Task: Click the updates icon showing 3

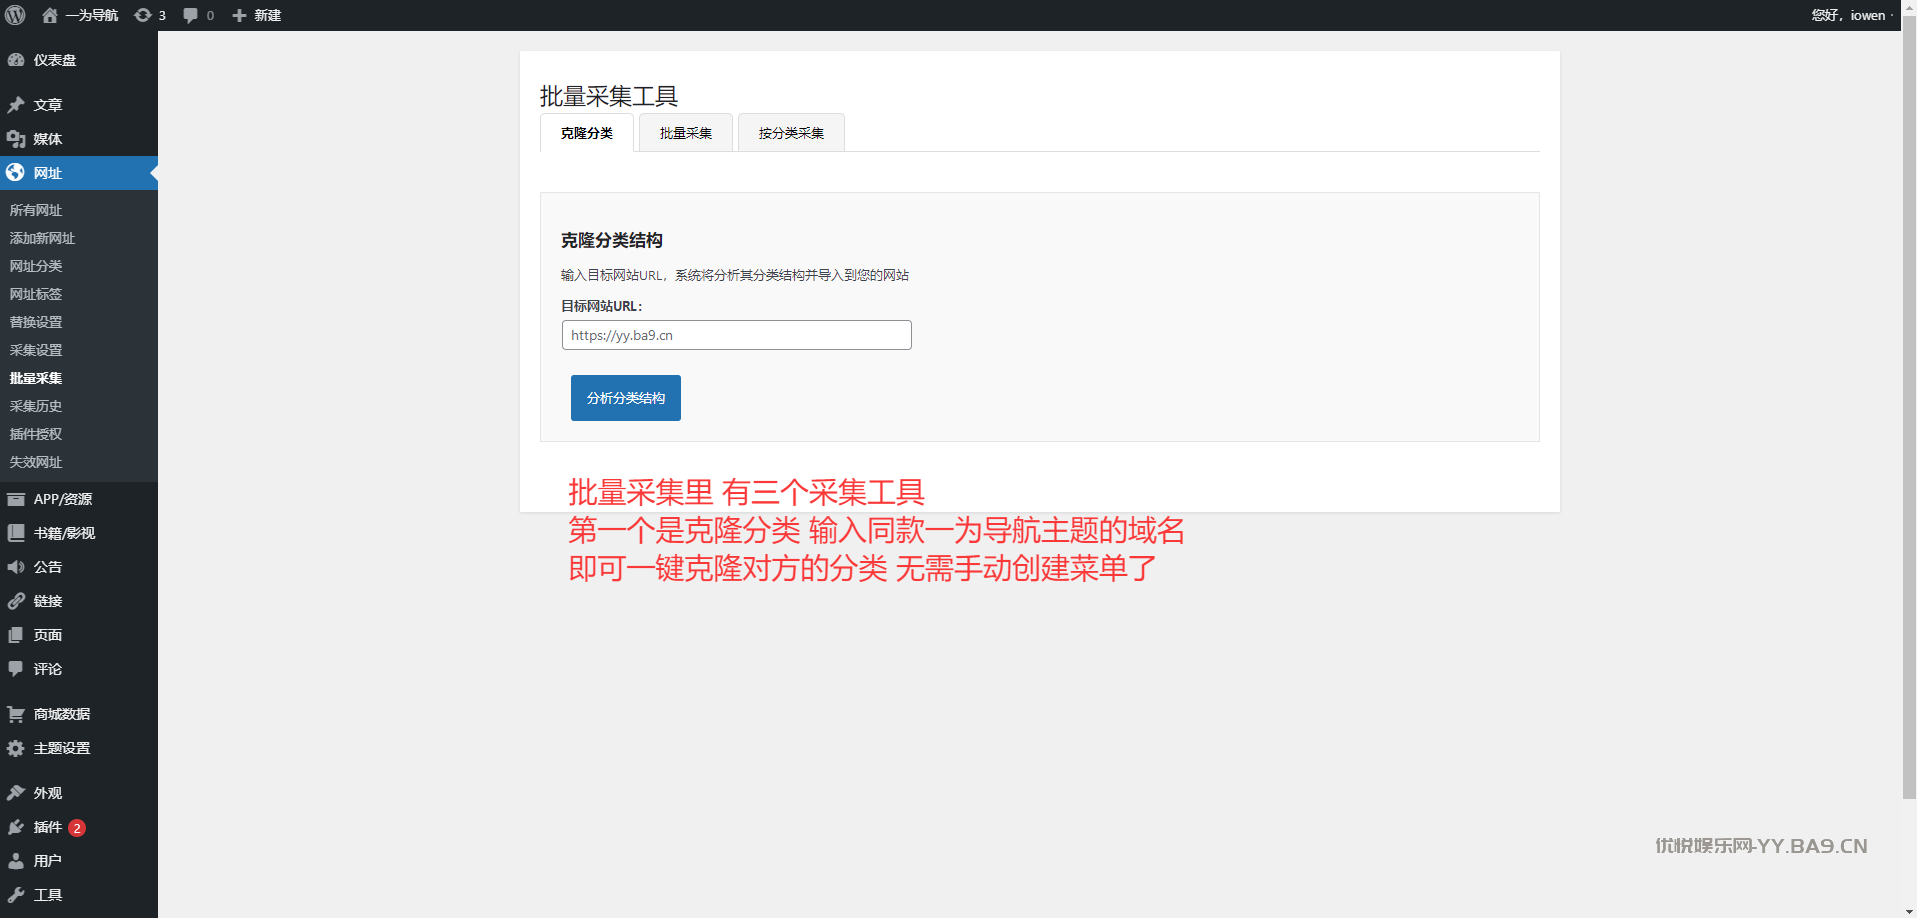Action: 144,15
